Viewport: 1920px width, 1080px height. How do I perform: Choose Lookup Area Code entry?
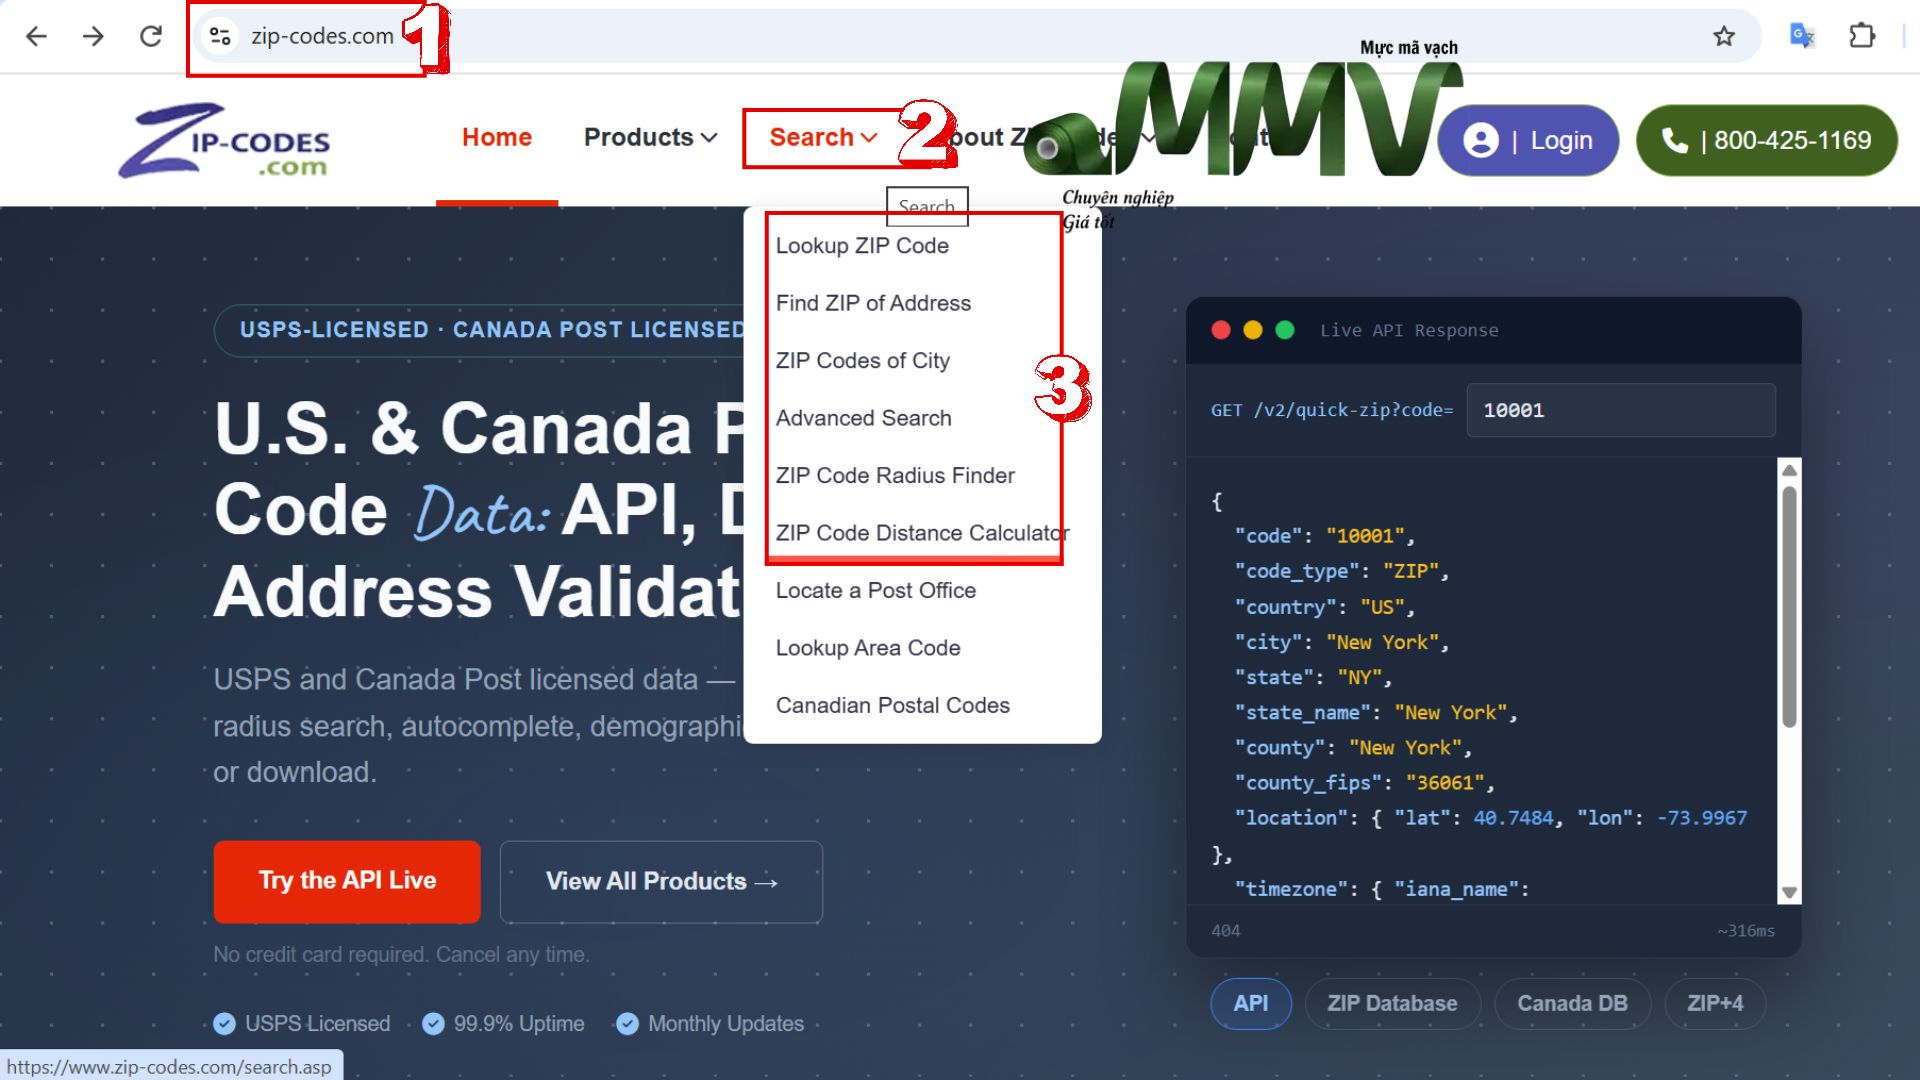click(x=868, y=648)
